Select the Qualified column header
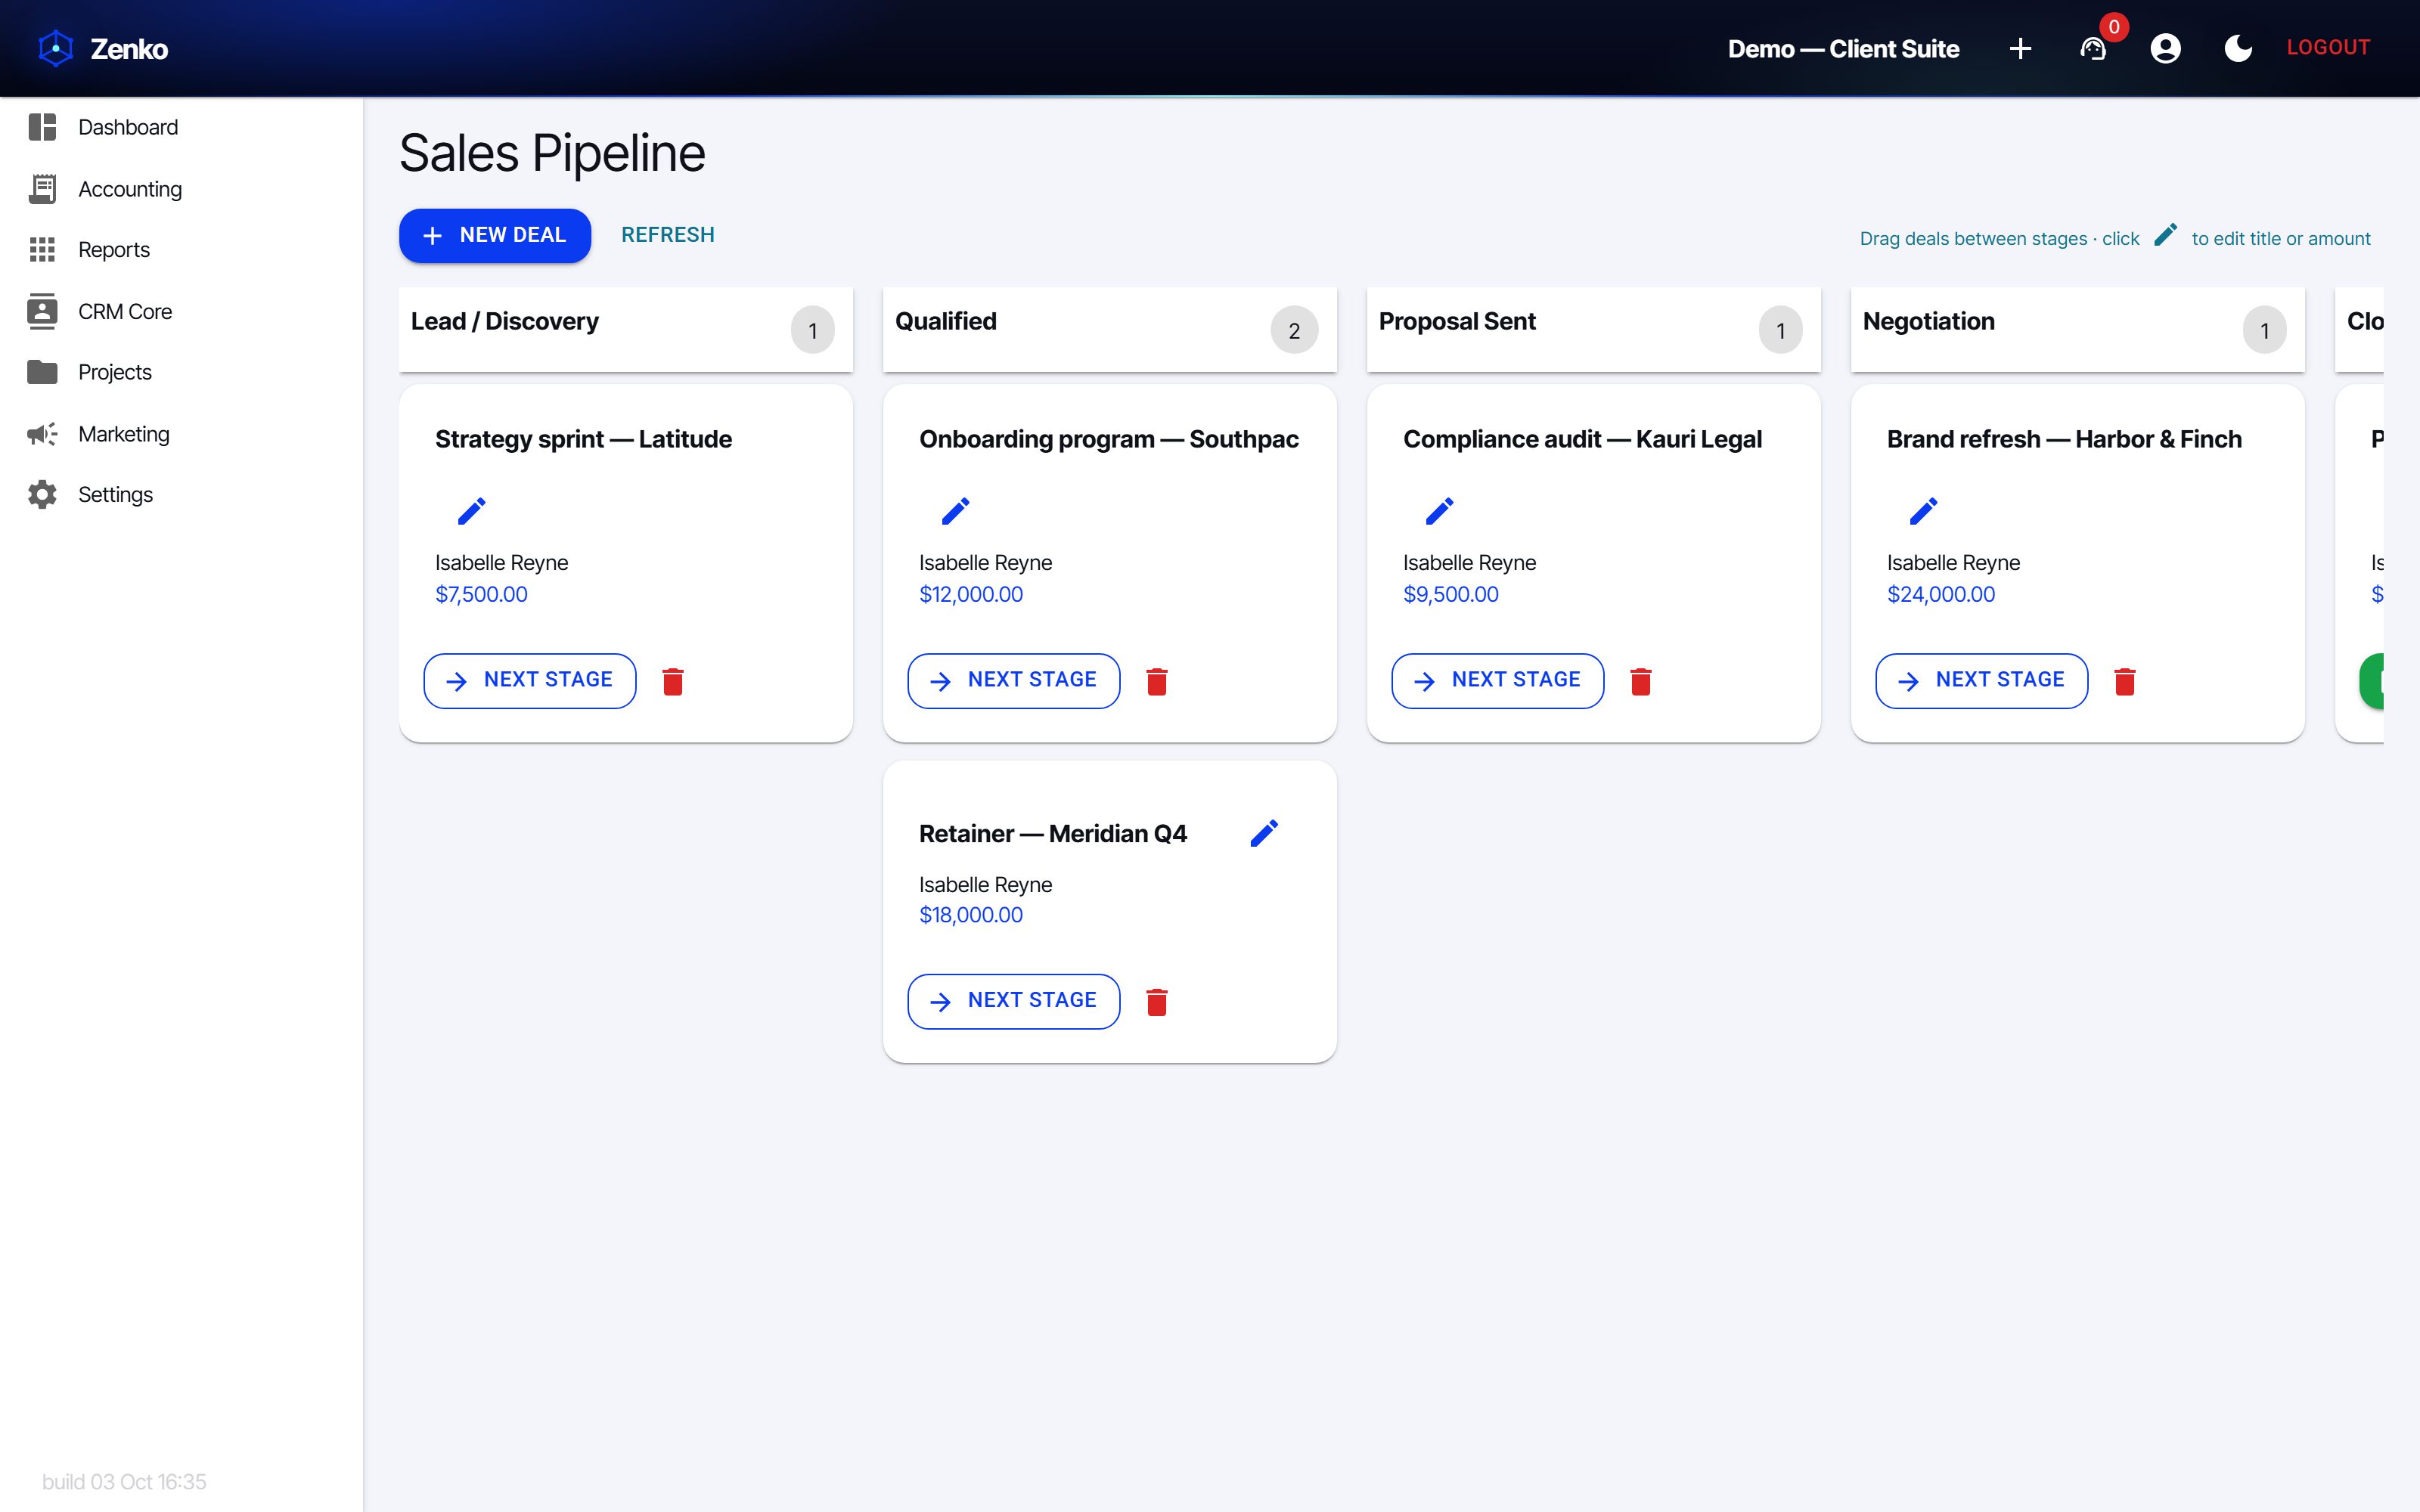This screenshot has height=1512, width=2420. pyautogui.click(x=1110, y=330)
